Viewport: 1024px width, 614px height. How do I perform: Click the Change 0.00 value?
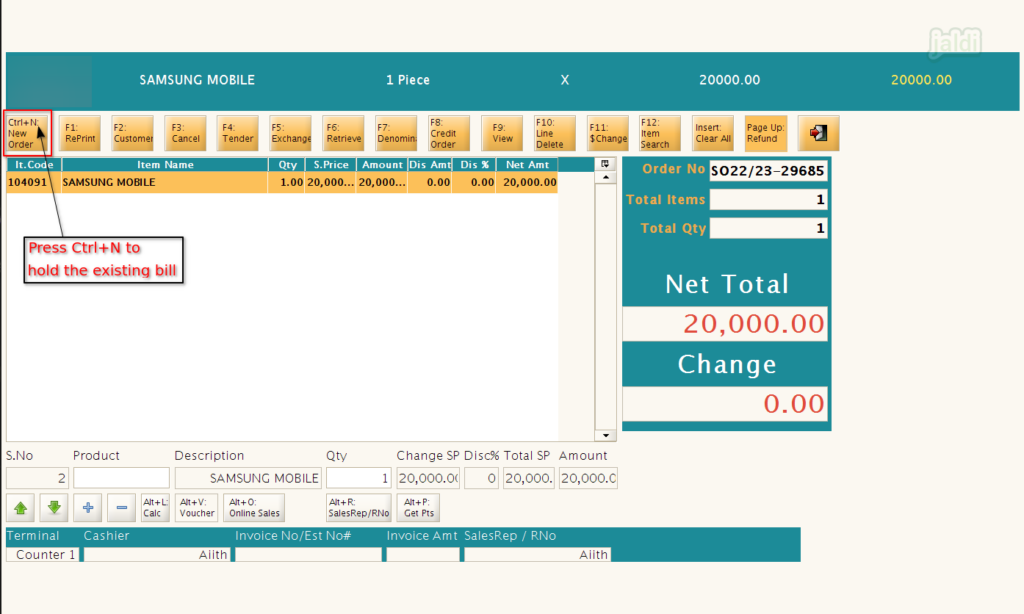[x=725, y=404]
